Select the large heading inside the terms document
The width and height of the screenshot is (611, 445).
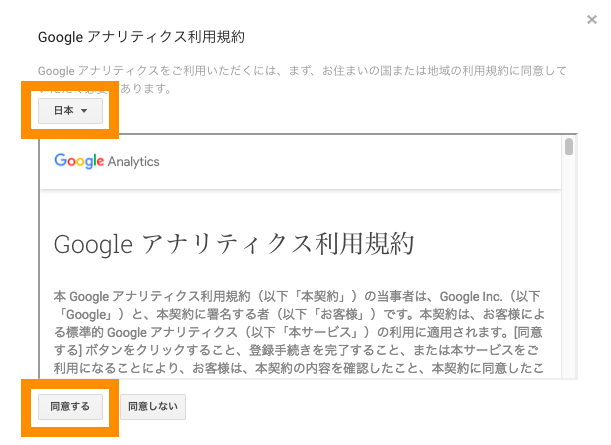233,244
